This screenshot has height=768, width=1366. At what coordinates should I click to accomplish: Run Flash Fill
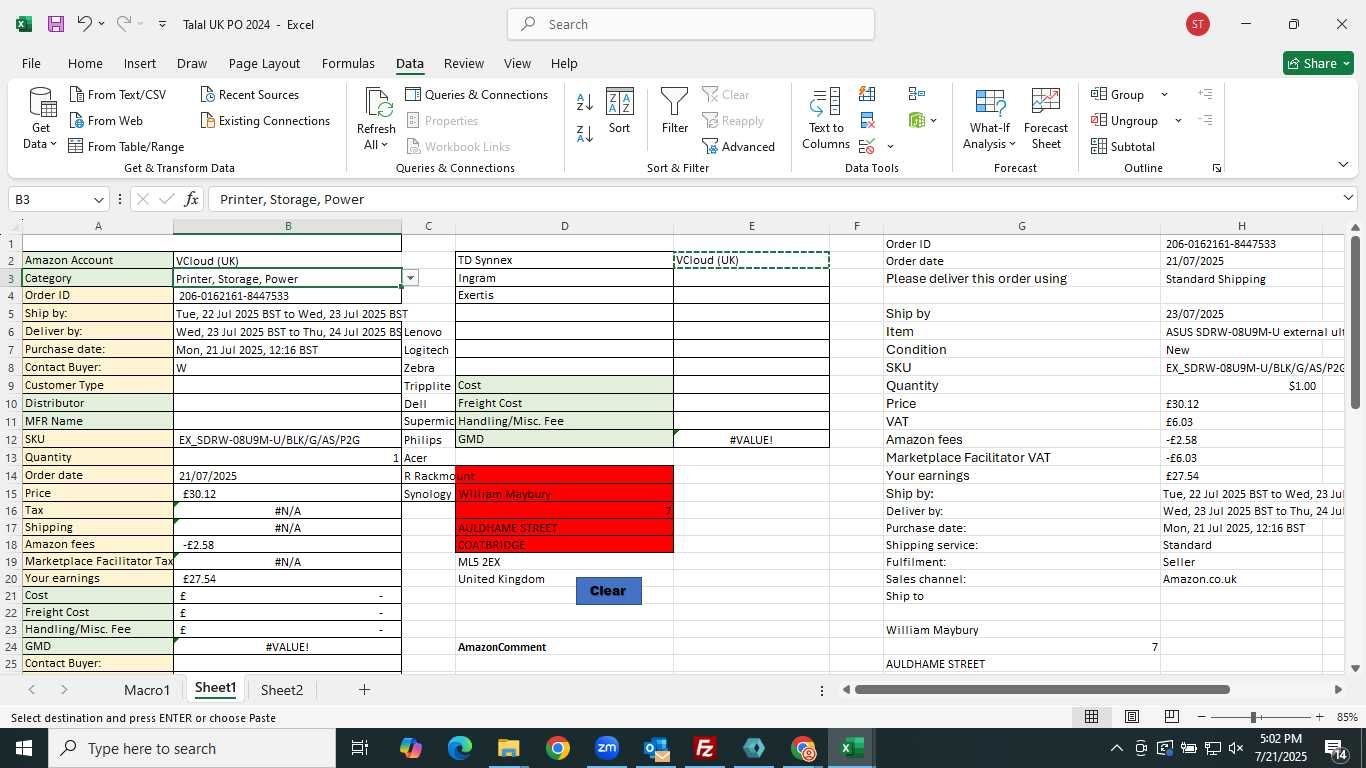coord(867,94)
